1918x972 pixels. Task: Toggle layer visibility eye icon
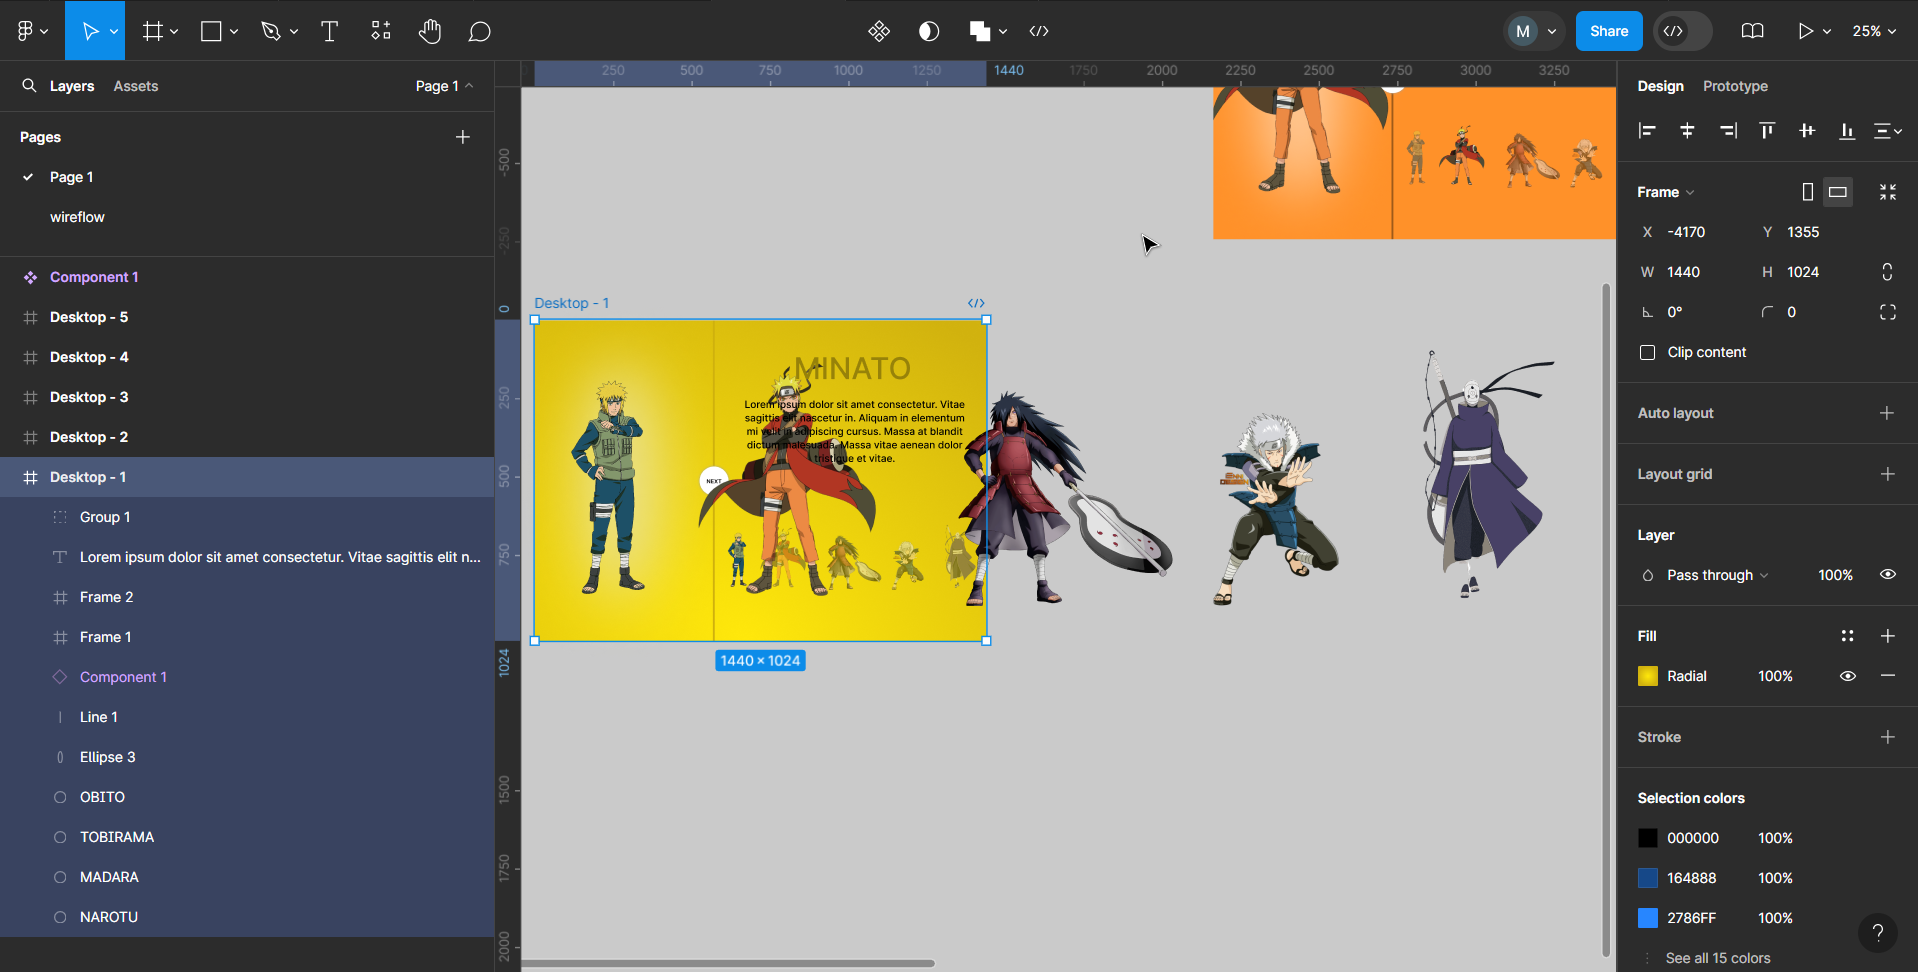[1888, 575]
